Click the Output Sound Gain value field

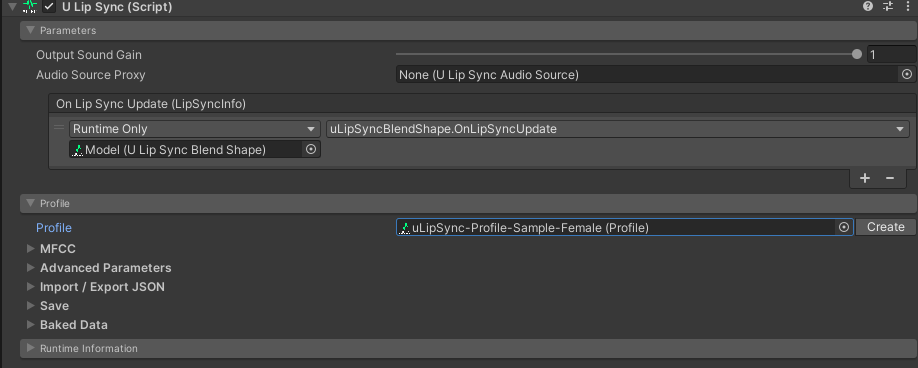(x=892, y=54)
